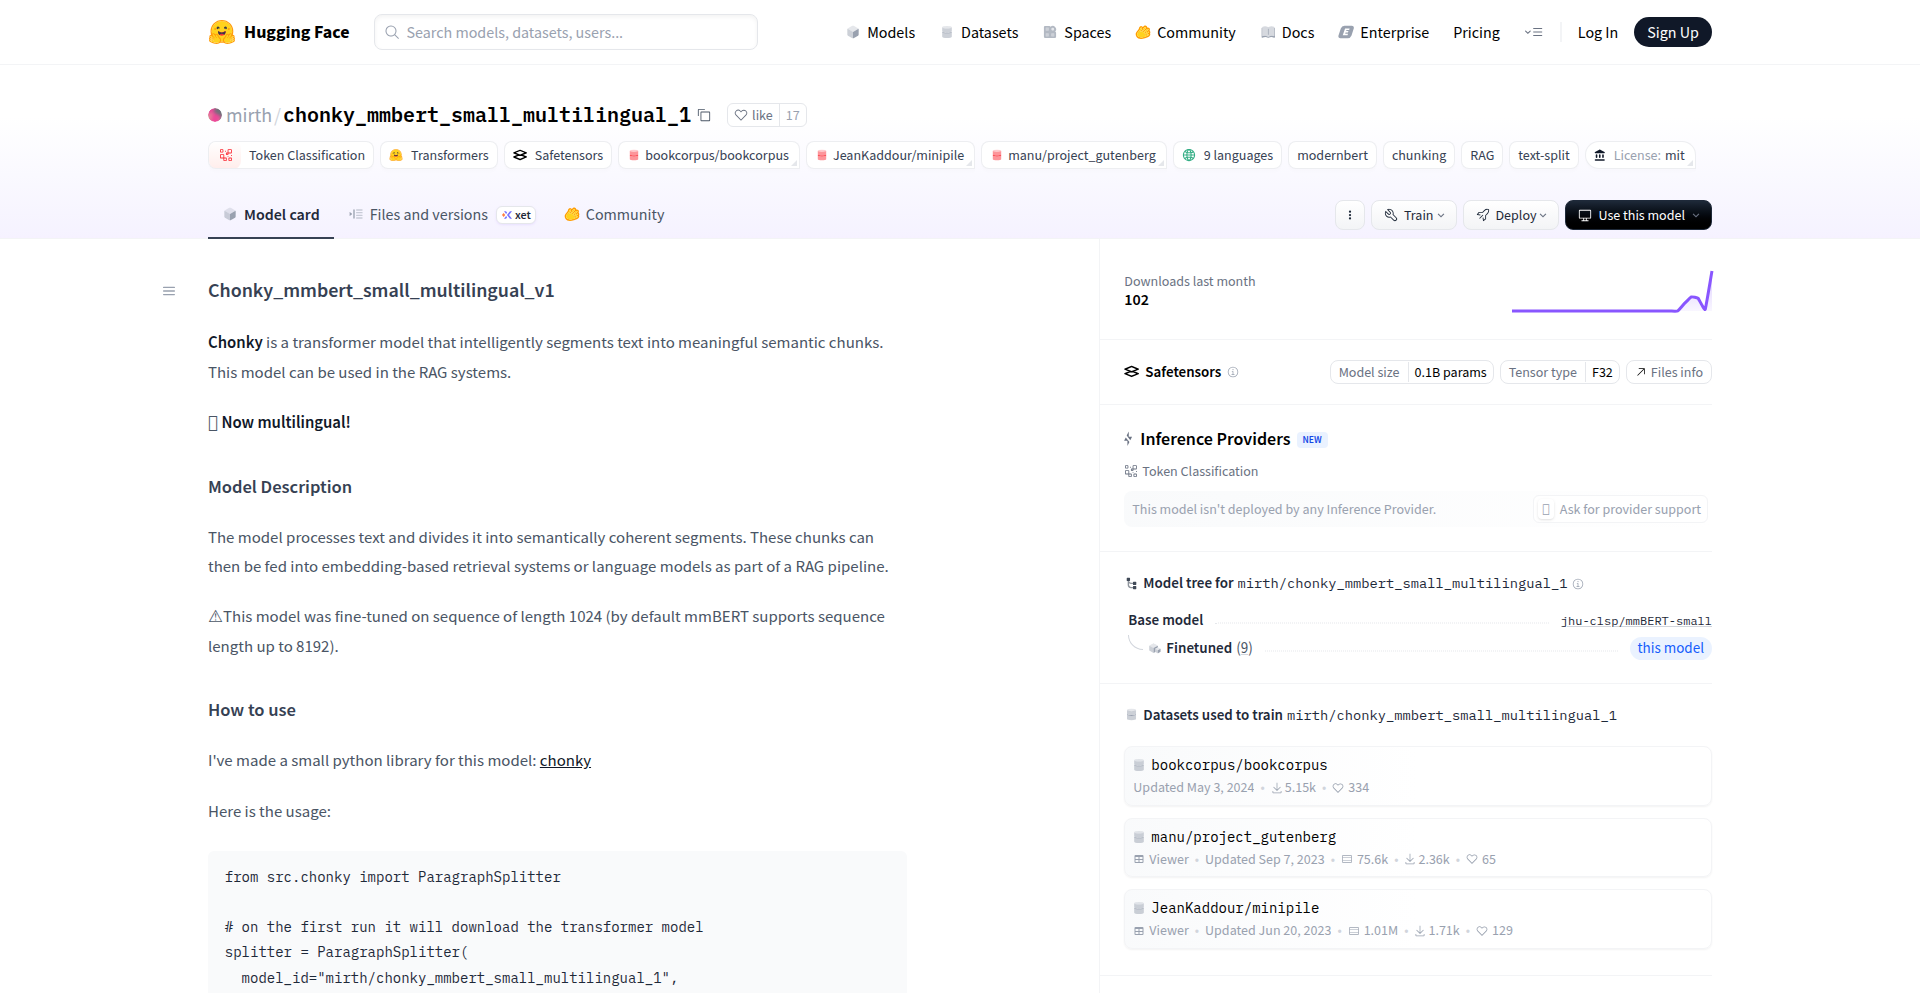Open the jhu-clsp/mmBERT-small base model link
This screenshot has height=993, width=1920.
(1636, 621)
